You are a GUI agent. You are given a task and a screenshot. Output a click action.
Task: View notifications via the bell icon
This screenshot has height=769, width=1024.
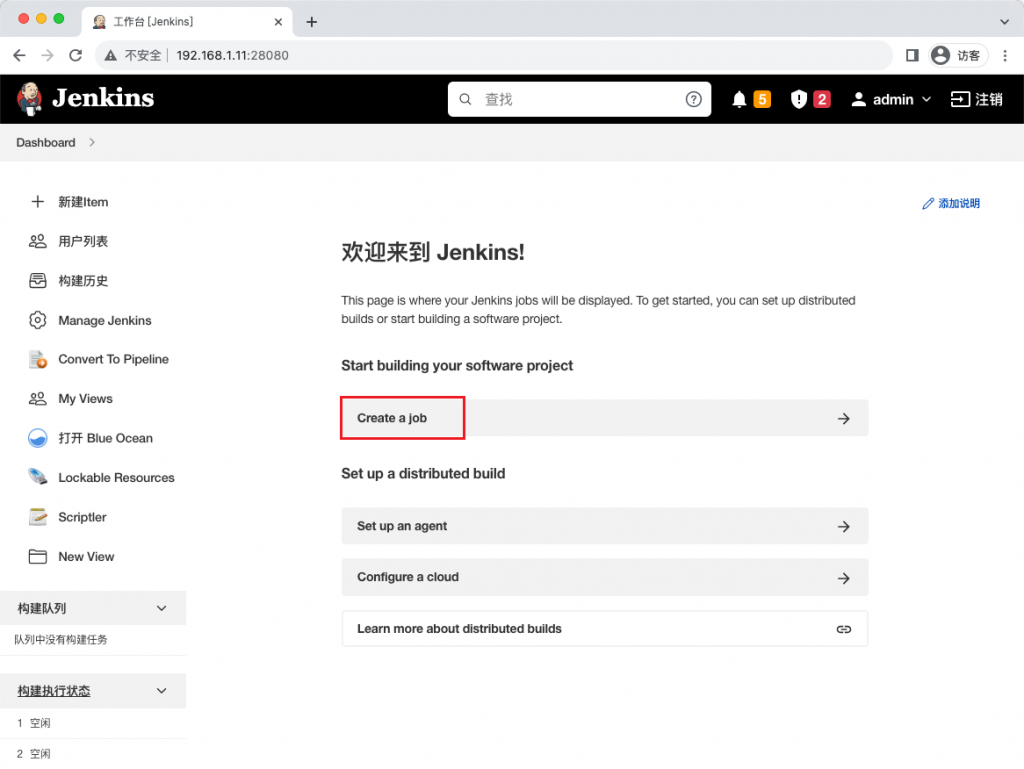(x=739, y=99)
